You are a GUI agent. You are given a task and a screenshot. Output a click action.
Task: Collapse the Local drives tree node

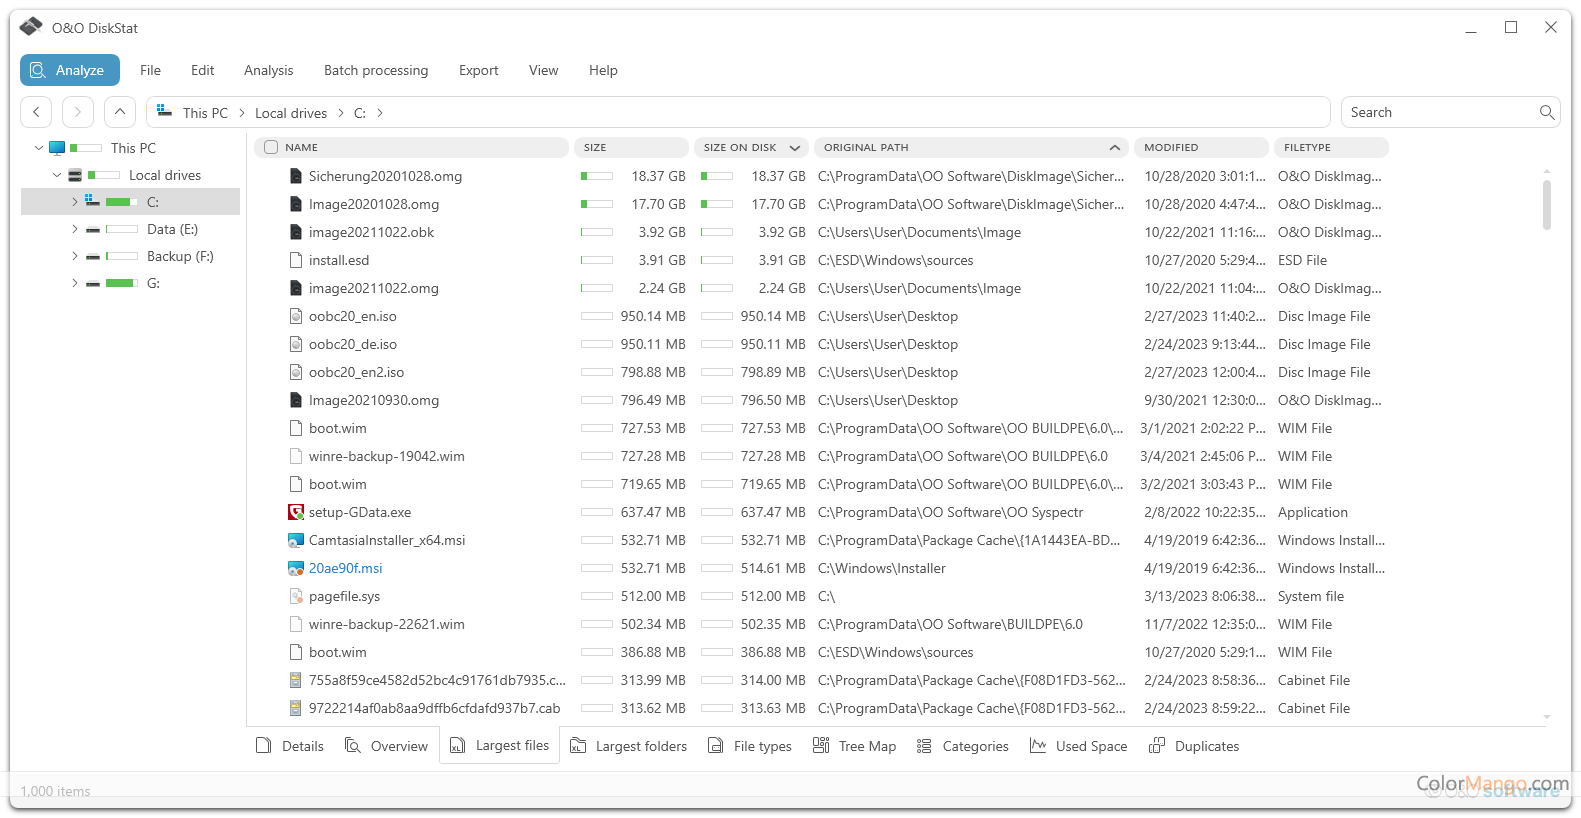57,175
